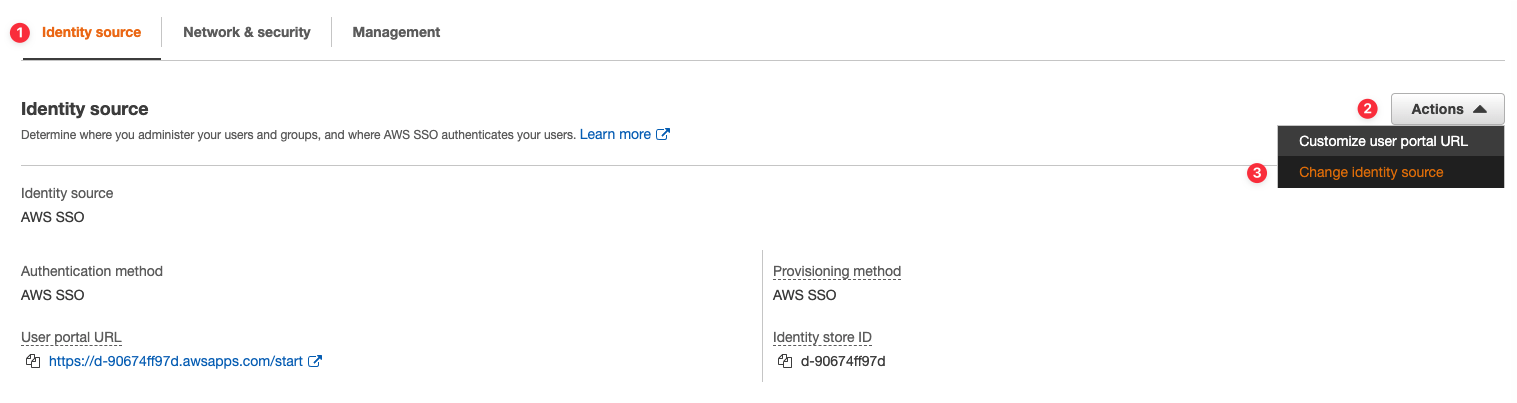This screenshot has height=403, width=1517.
Task: Choose Customize user portal URL
Action: click(1383, 141)
